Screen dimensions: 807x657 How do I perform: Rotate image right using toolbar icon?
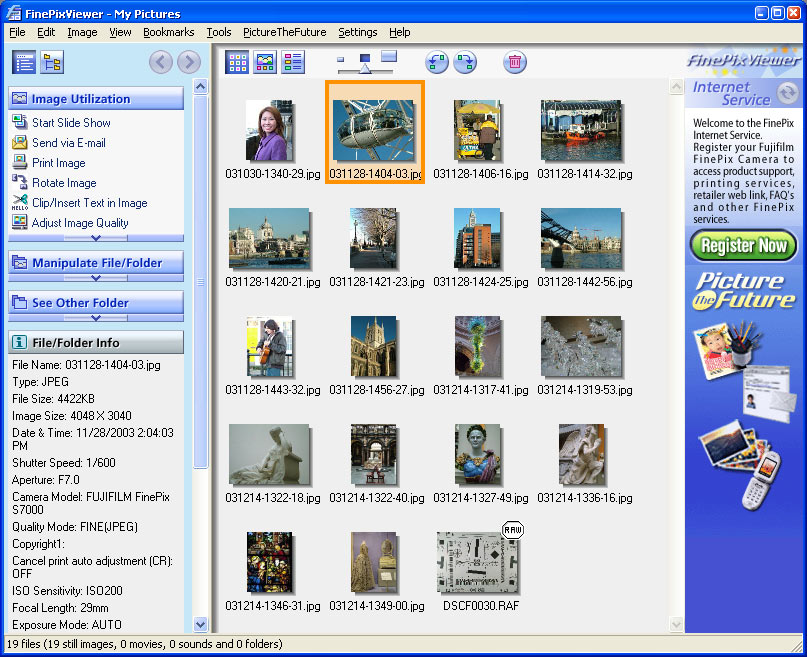pos(465,63)
